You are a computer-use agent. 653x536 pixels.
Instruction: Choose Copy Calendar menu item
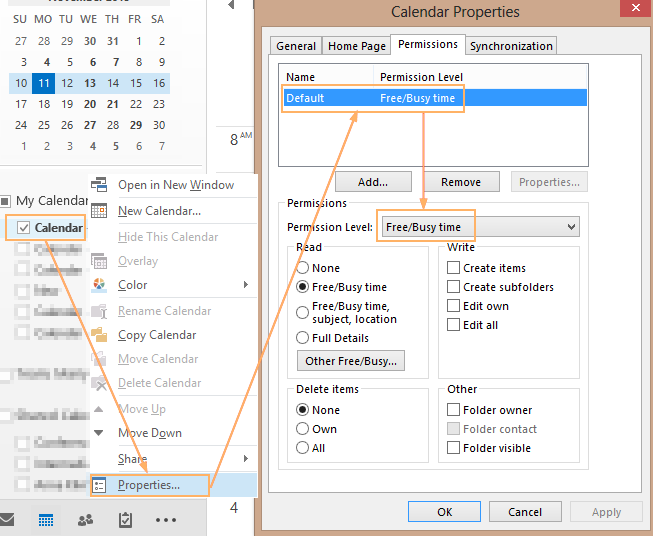pos(174,335)
